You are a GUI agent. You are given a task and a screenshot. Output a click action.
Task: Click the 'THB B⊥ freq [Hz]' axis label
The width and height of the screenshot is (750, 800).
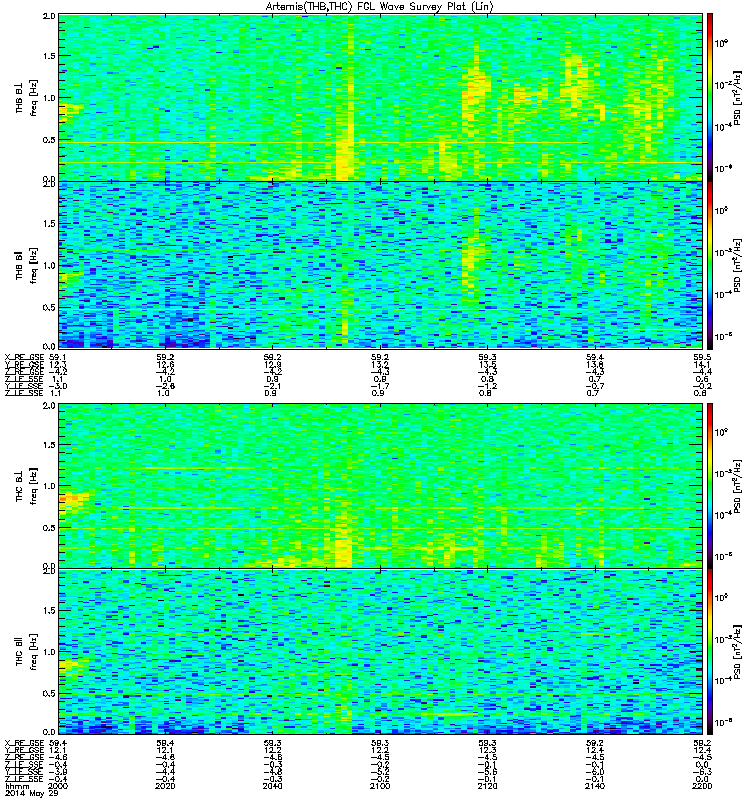tap(26, 98)
